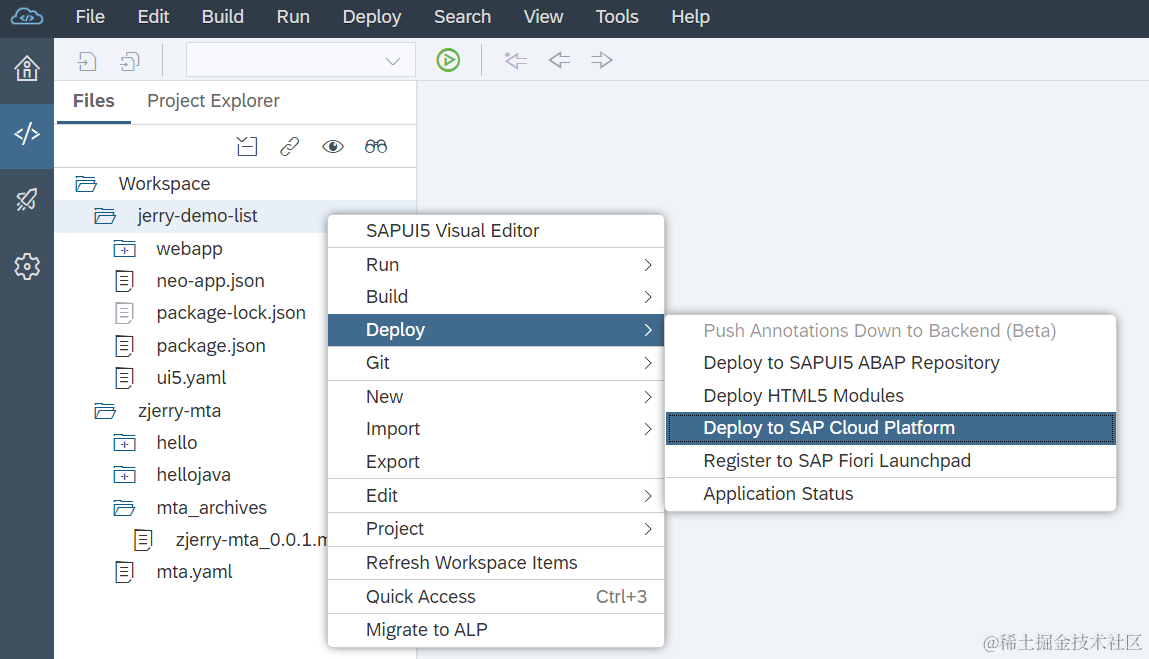The image size is (1149, 659).
Task: Select the ui5.yaml file
Action: coord(191,378)
